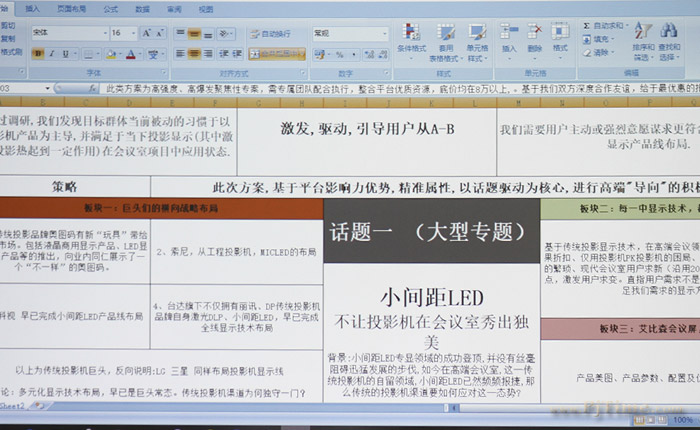700x430 pixels.
Task: Open 条件格式 conditional formatting
Action: (x=411, y=38)
